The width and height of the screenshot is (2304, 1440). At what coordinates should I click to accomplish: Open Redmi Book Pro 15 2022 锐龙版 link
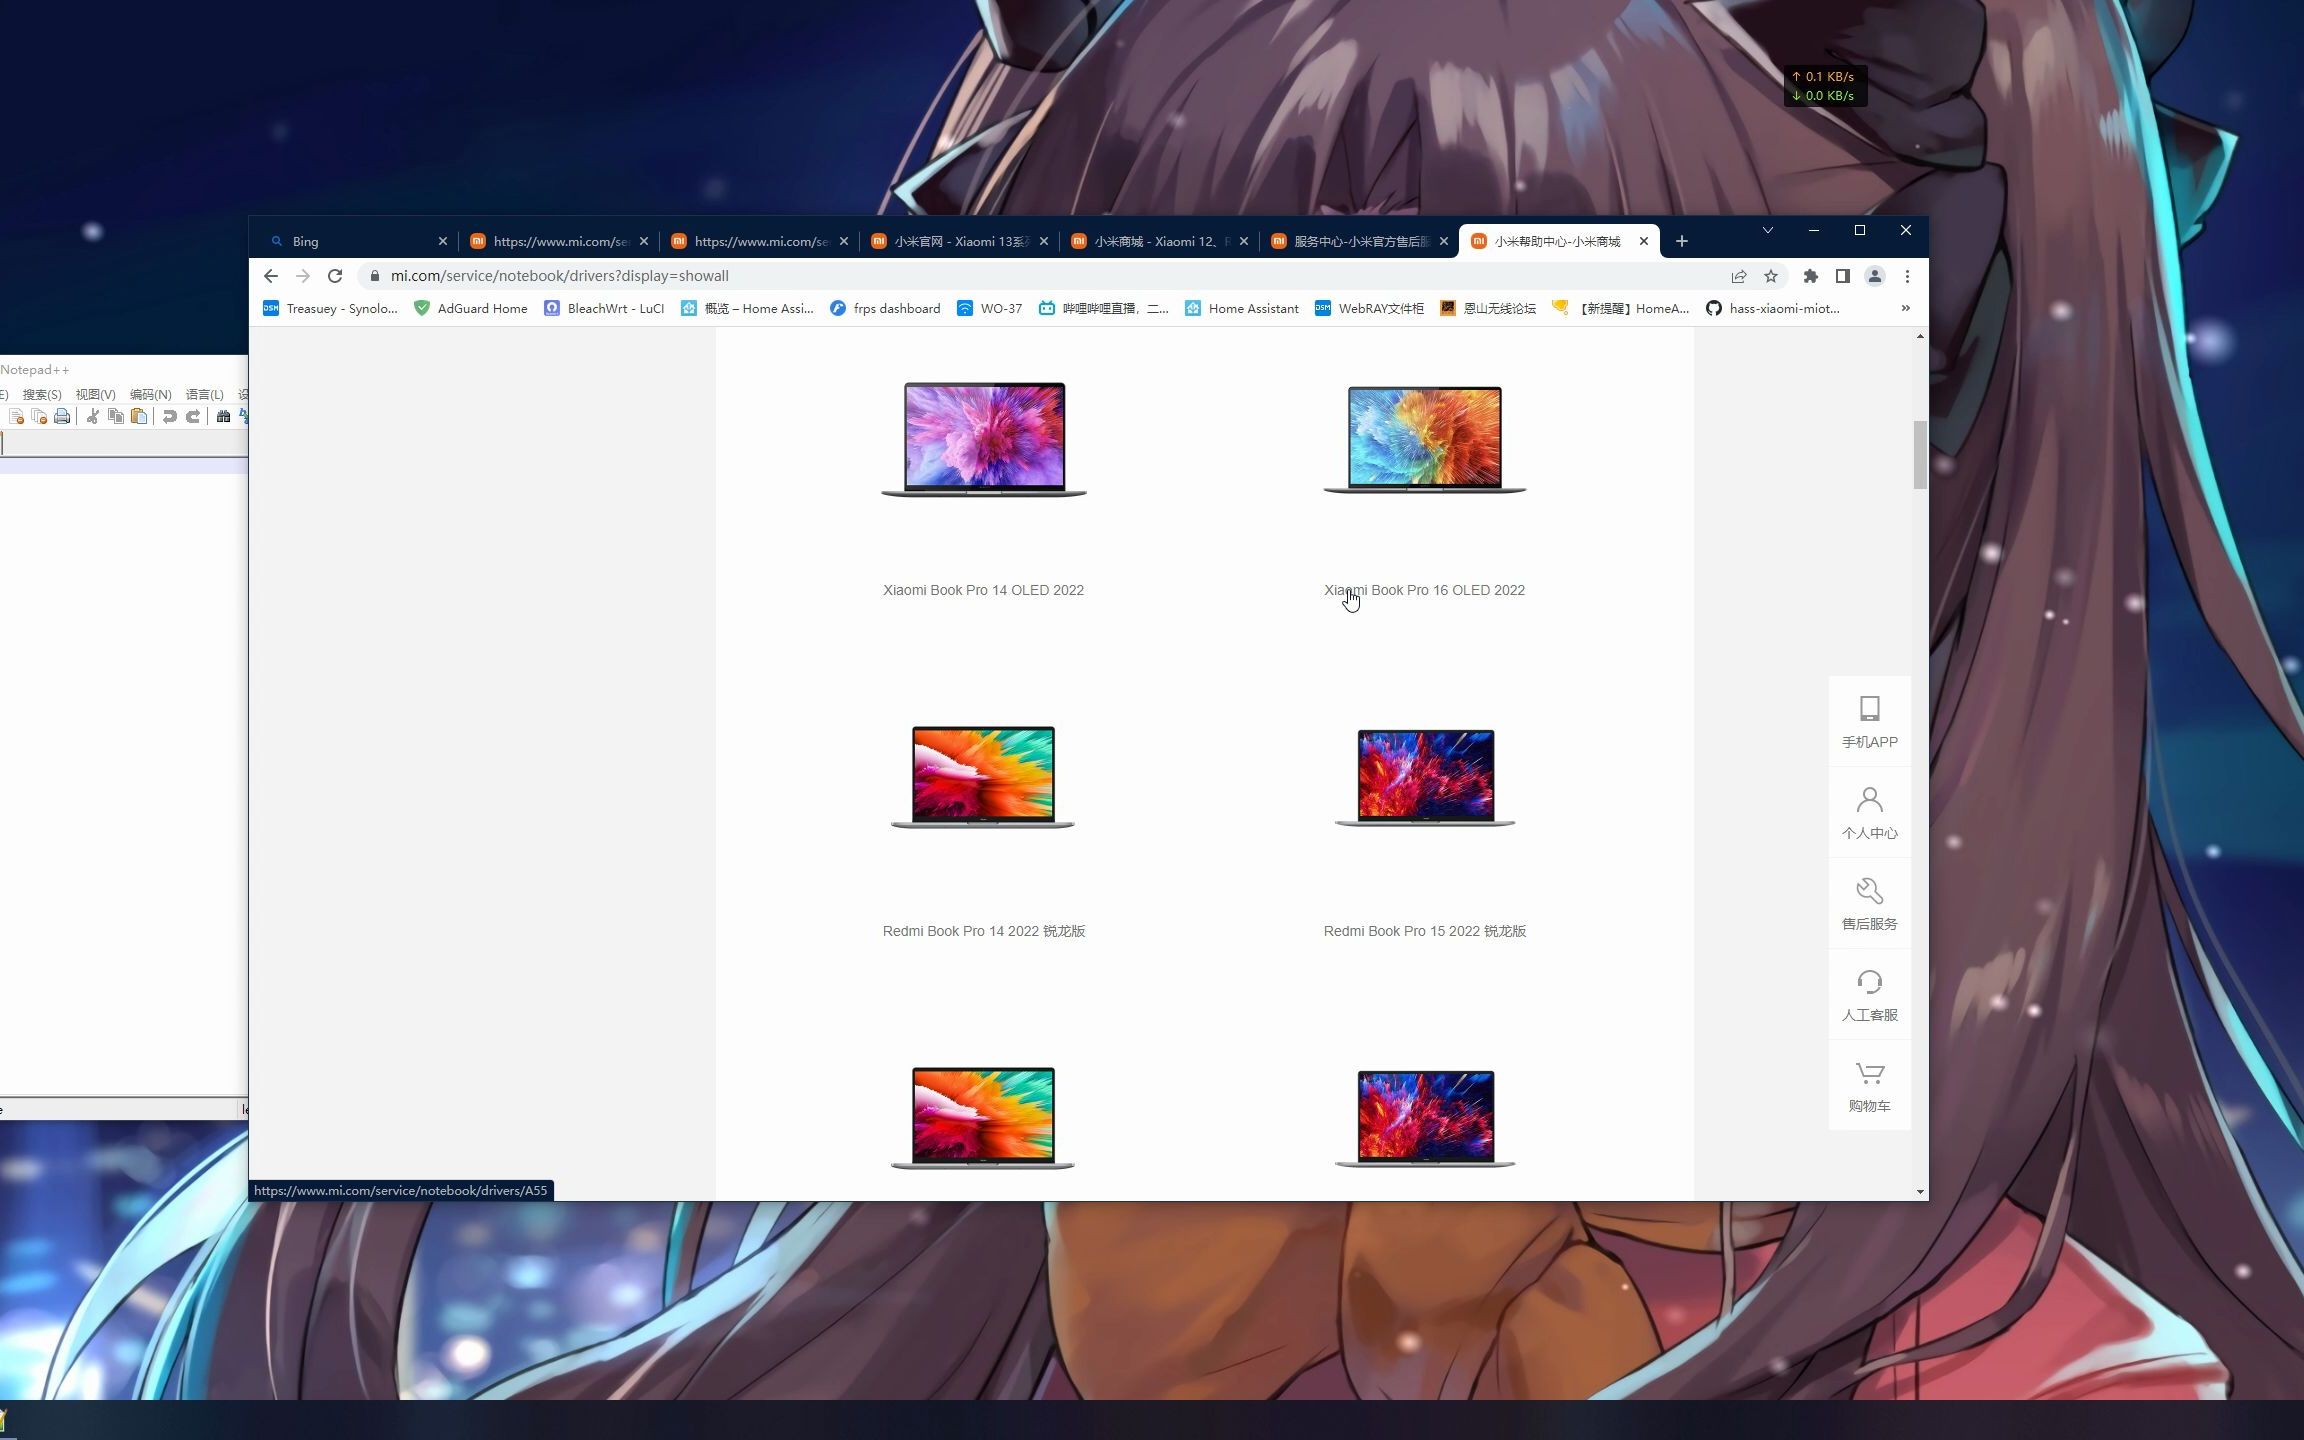(x=1425, y=931)
